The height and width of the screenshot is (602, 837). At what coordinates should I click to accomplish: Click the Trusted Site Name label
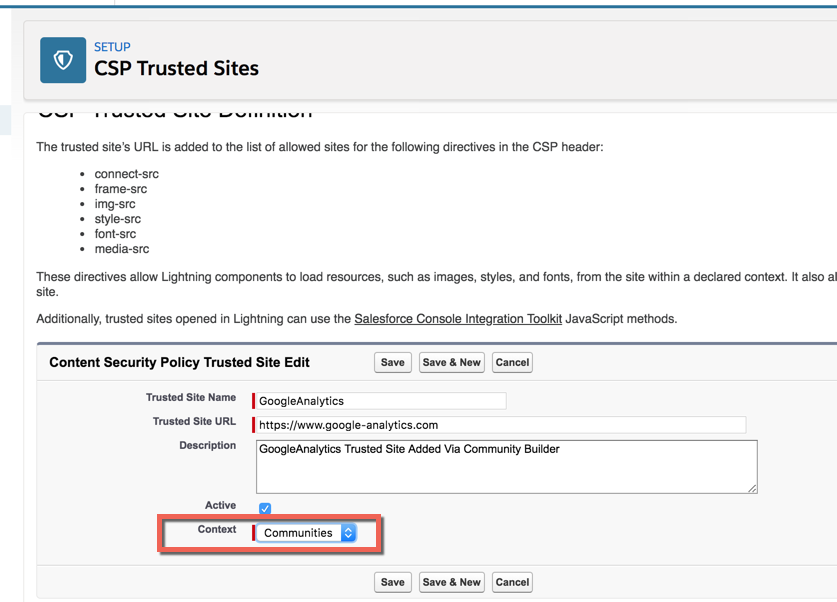[x=191, y=397]
